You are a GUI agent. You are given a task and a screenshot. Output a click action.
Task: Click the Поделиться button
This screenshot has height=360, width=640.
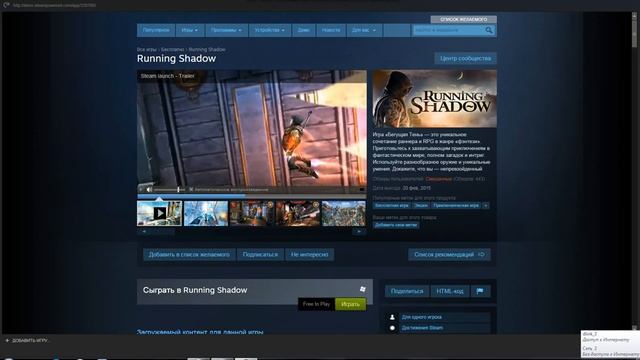pos(407,291)
